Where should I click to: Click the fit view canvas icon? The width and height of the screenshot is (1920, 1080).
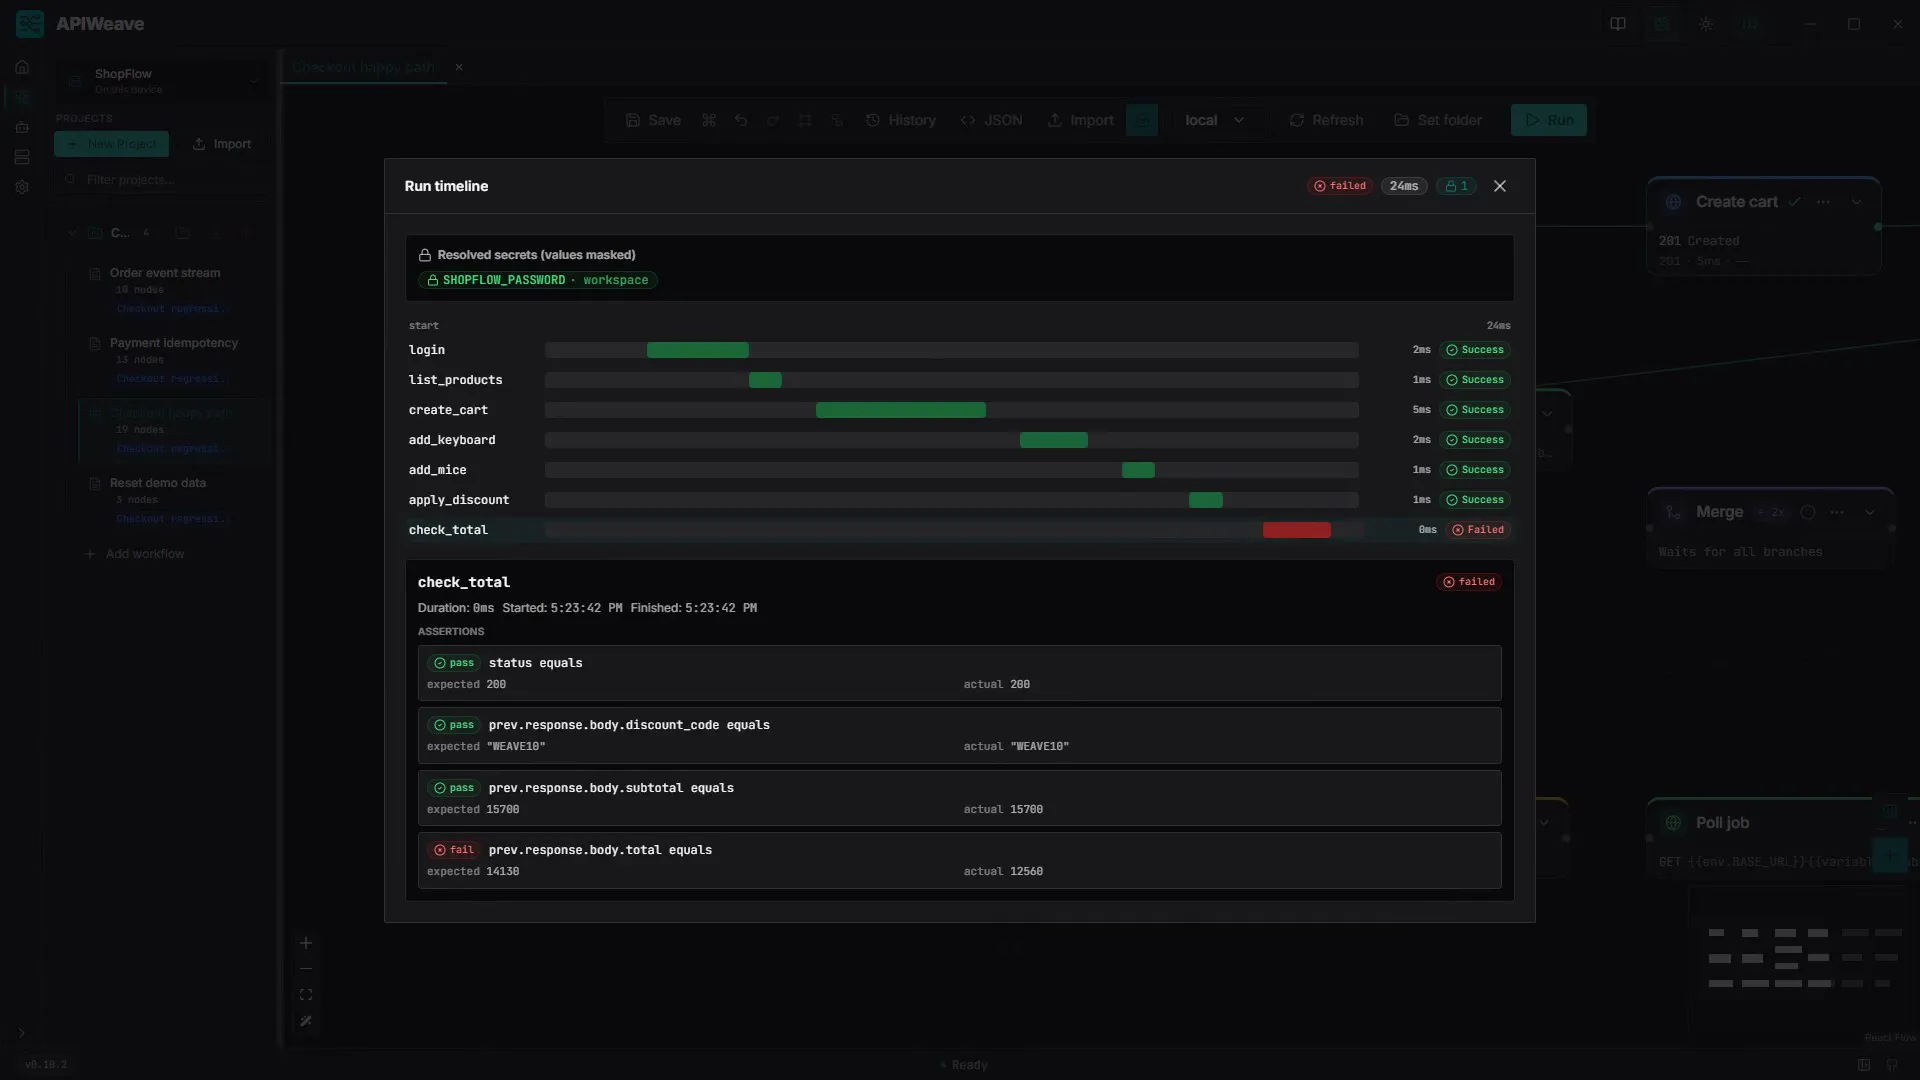[x=306, y=995]
